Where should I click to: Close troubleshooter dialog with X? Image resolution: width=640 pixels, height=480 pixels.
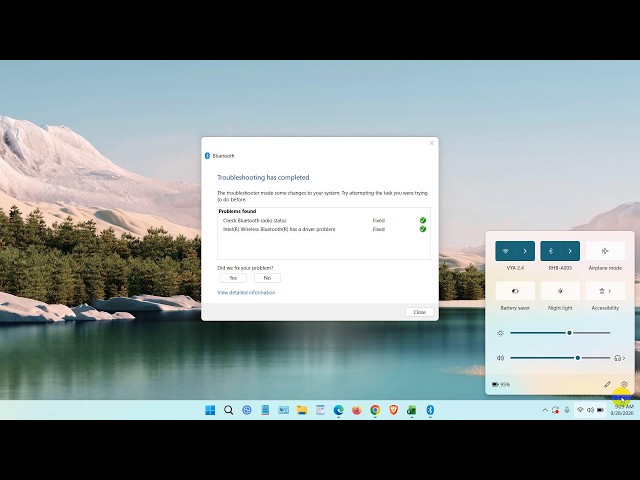(431, 143)
